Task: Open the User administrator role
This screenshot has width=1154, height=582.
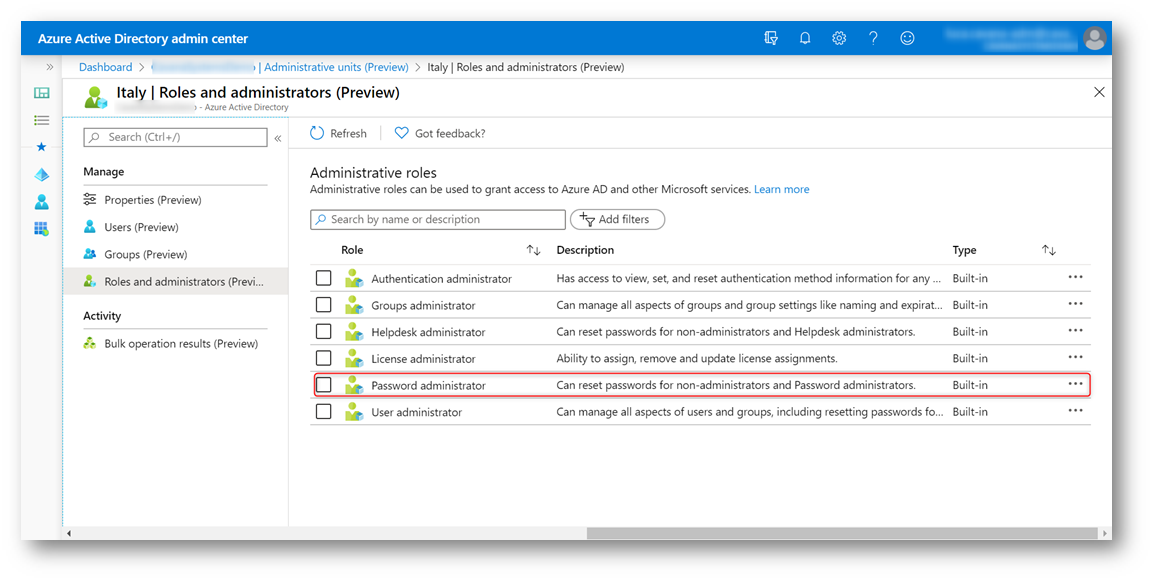Action: click(417, 412)
